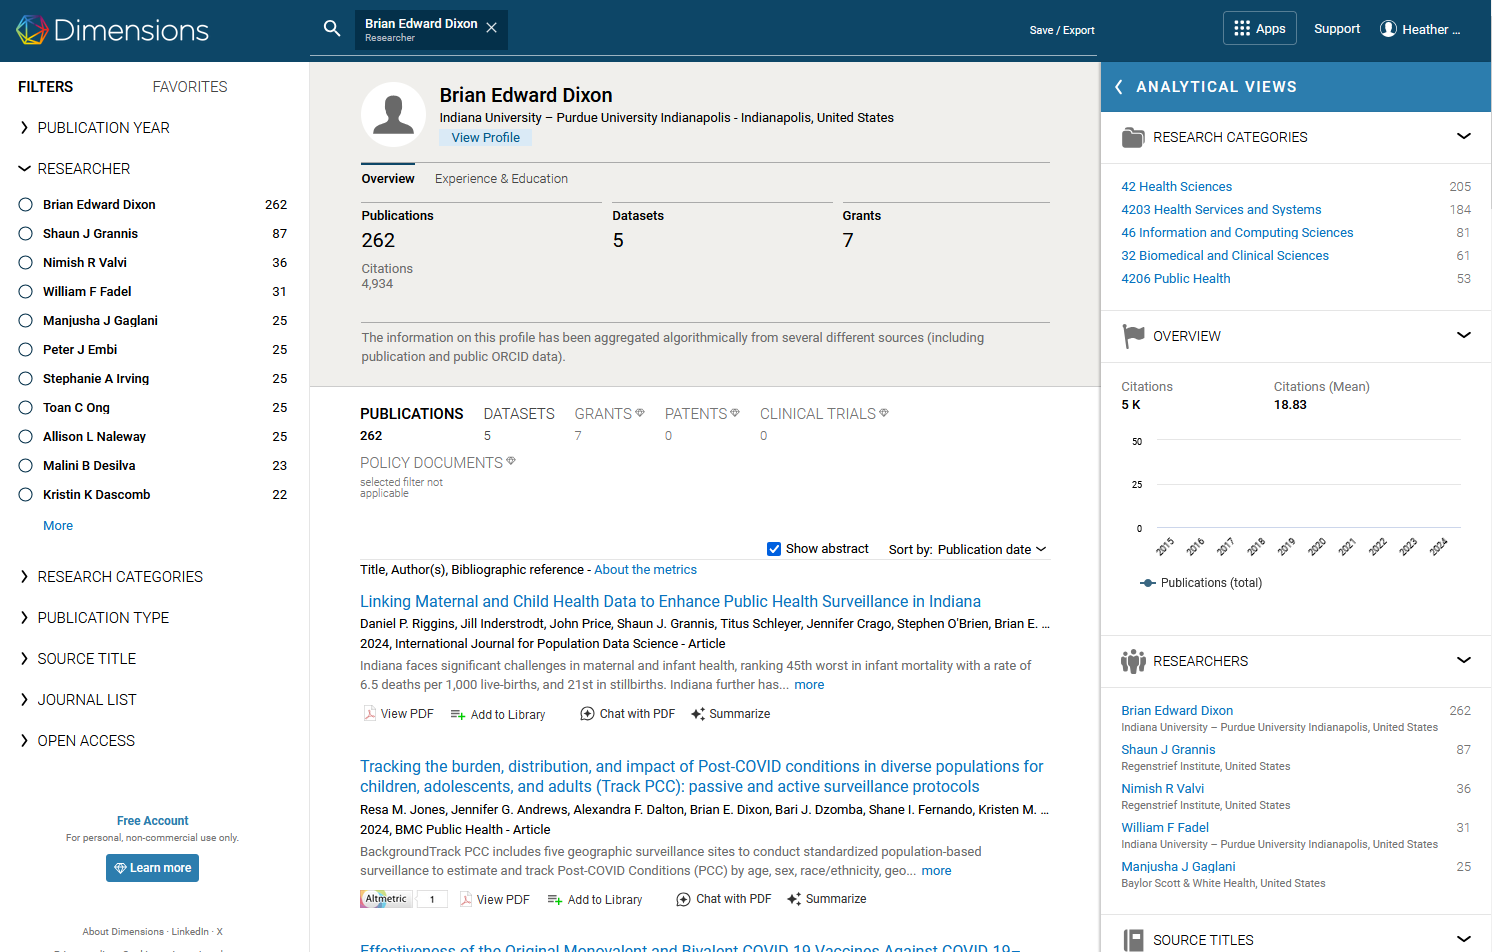Summarize the Post-COVID conditions article

[x=826, y=899]
